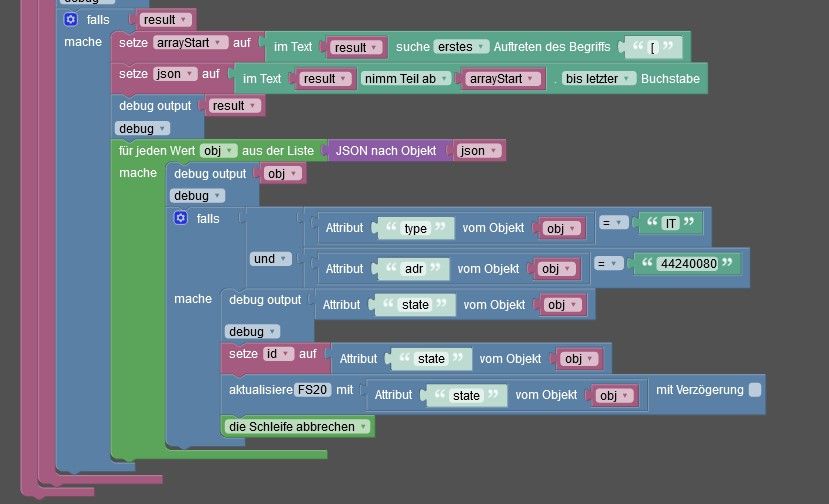The width and height of the screenshot is (829, 504).
Task: Open the arrayStart dropdown after 'nimm Teil ab'
Action: pos(503,79)
